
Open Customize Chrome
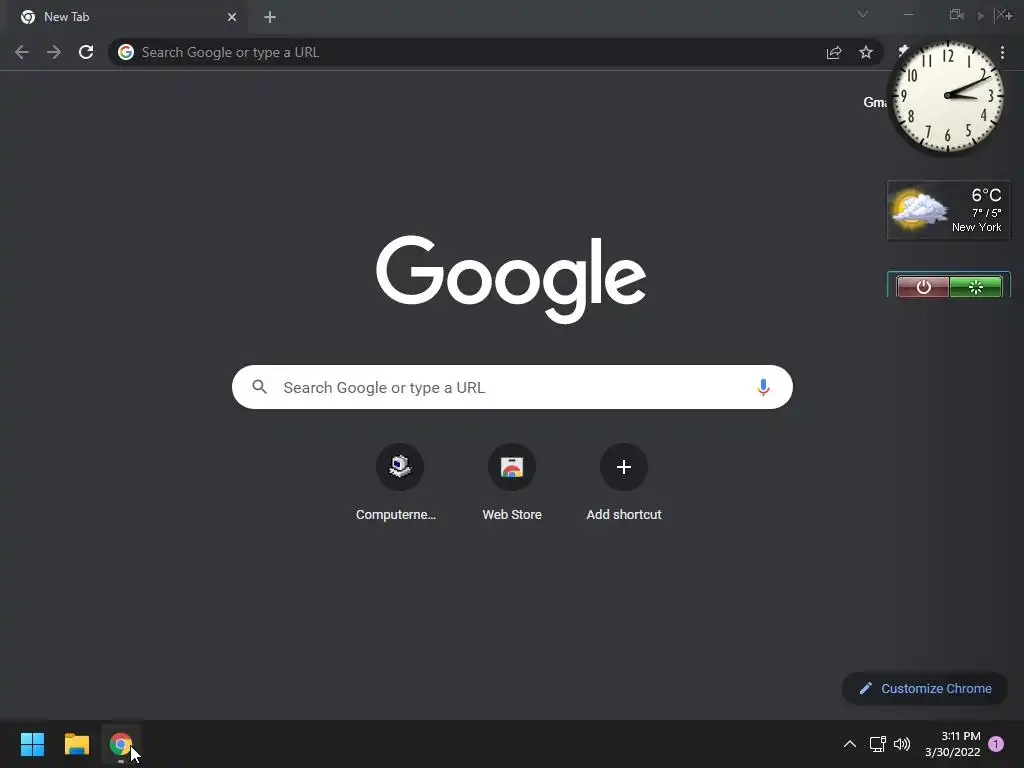click(x=925, y=688)
